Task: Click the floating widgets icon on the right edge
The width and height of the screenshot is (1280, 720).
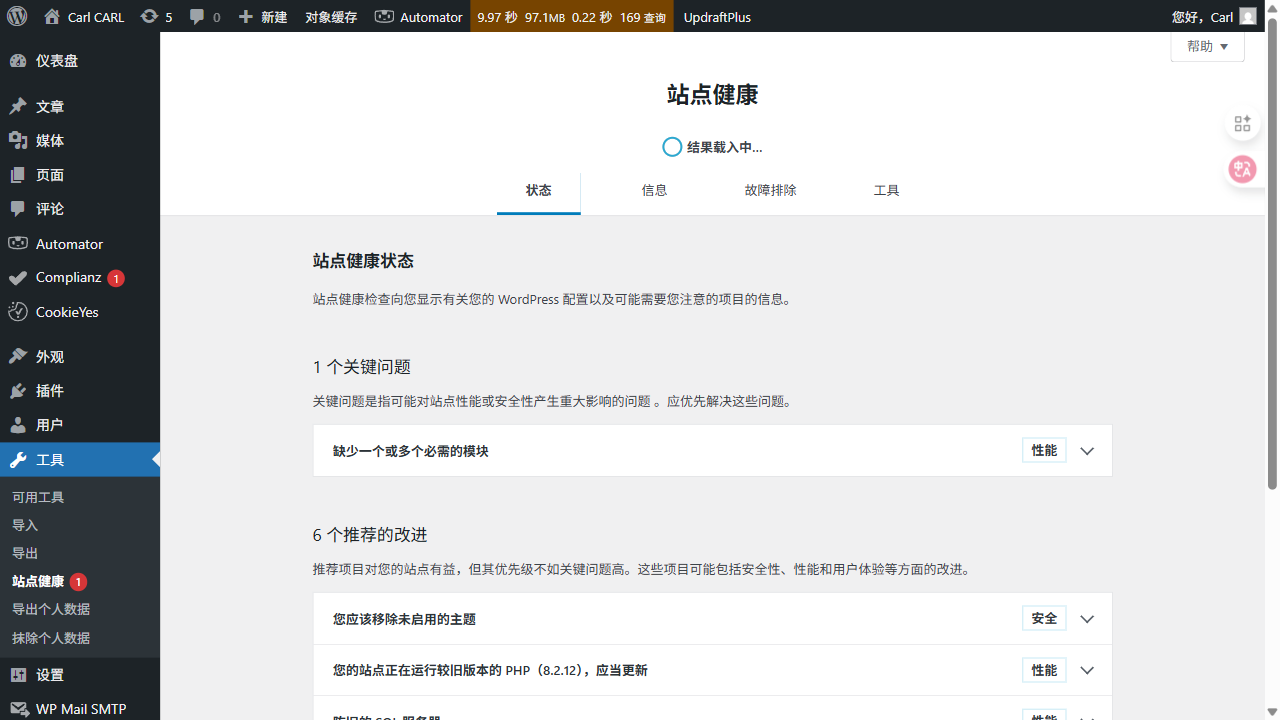Action: click(1242, 123)
